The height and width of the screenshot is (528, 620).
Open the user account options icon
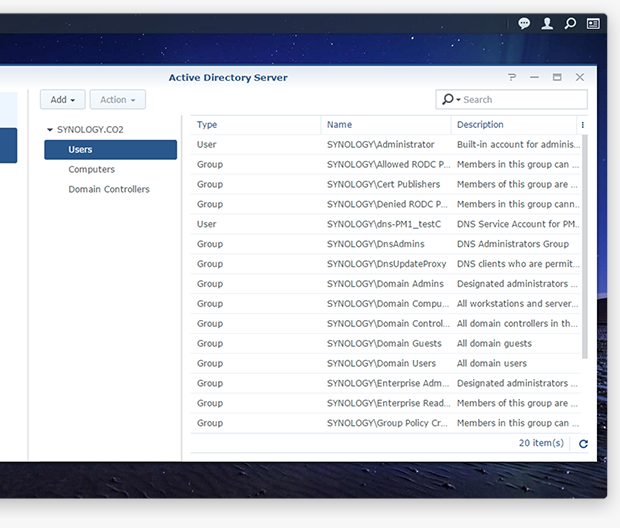pyautogui.click(x=547, y=24)
